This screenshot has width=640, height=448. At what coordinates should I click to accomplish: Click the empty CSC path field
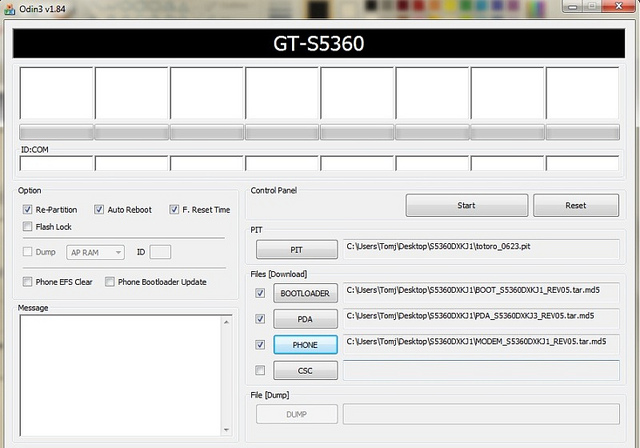[x=481, y=370]
